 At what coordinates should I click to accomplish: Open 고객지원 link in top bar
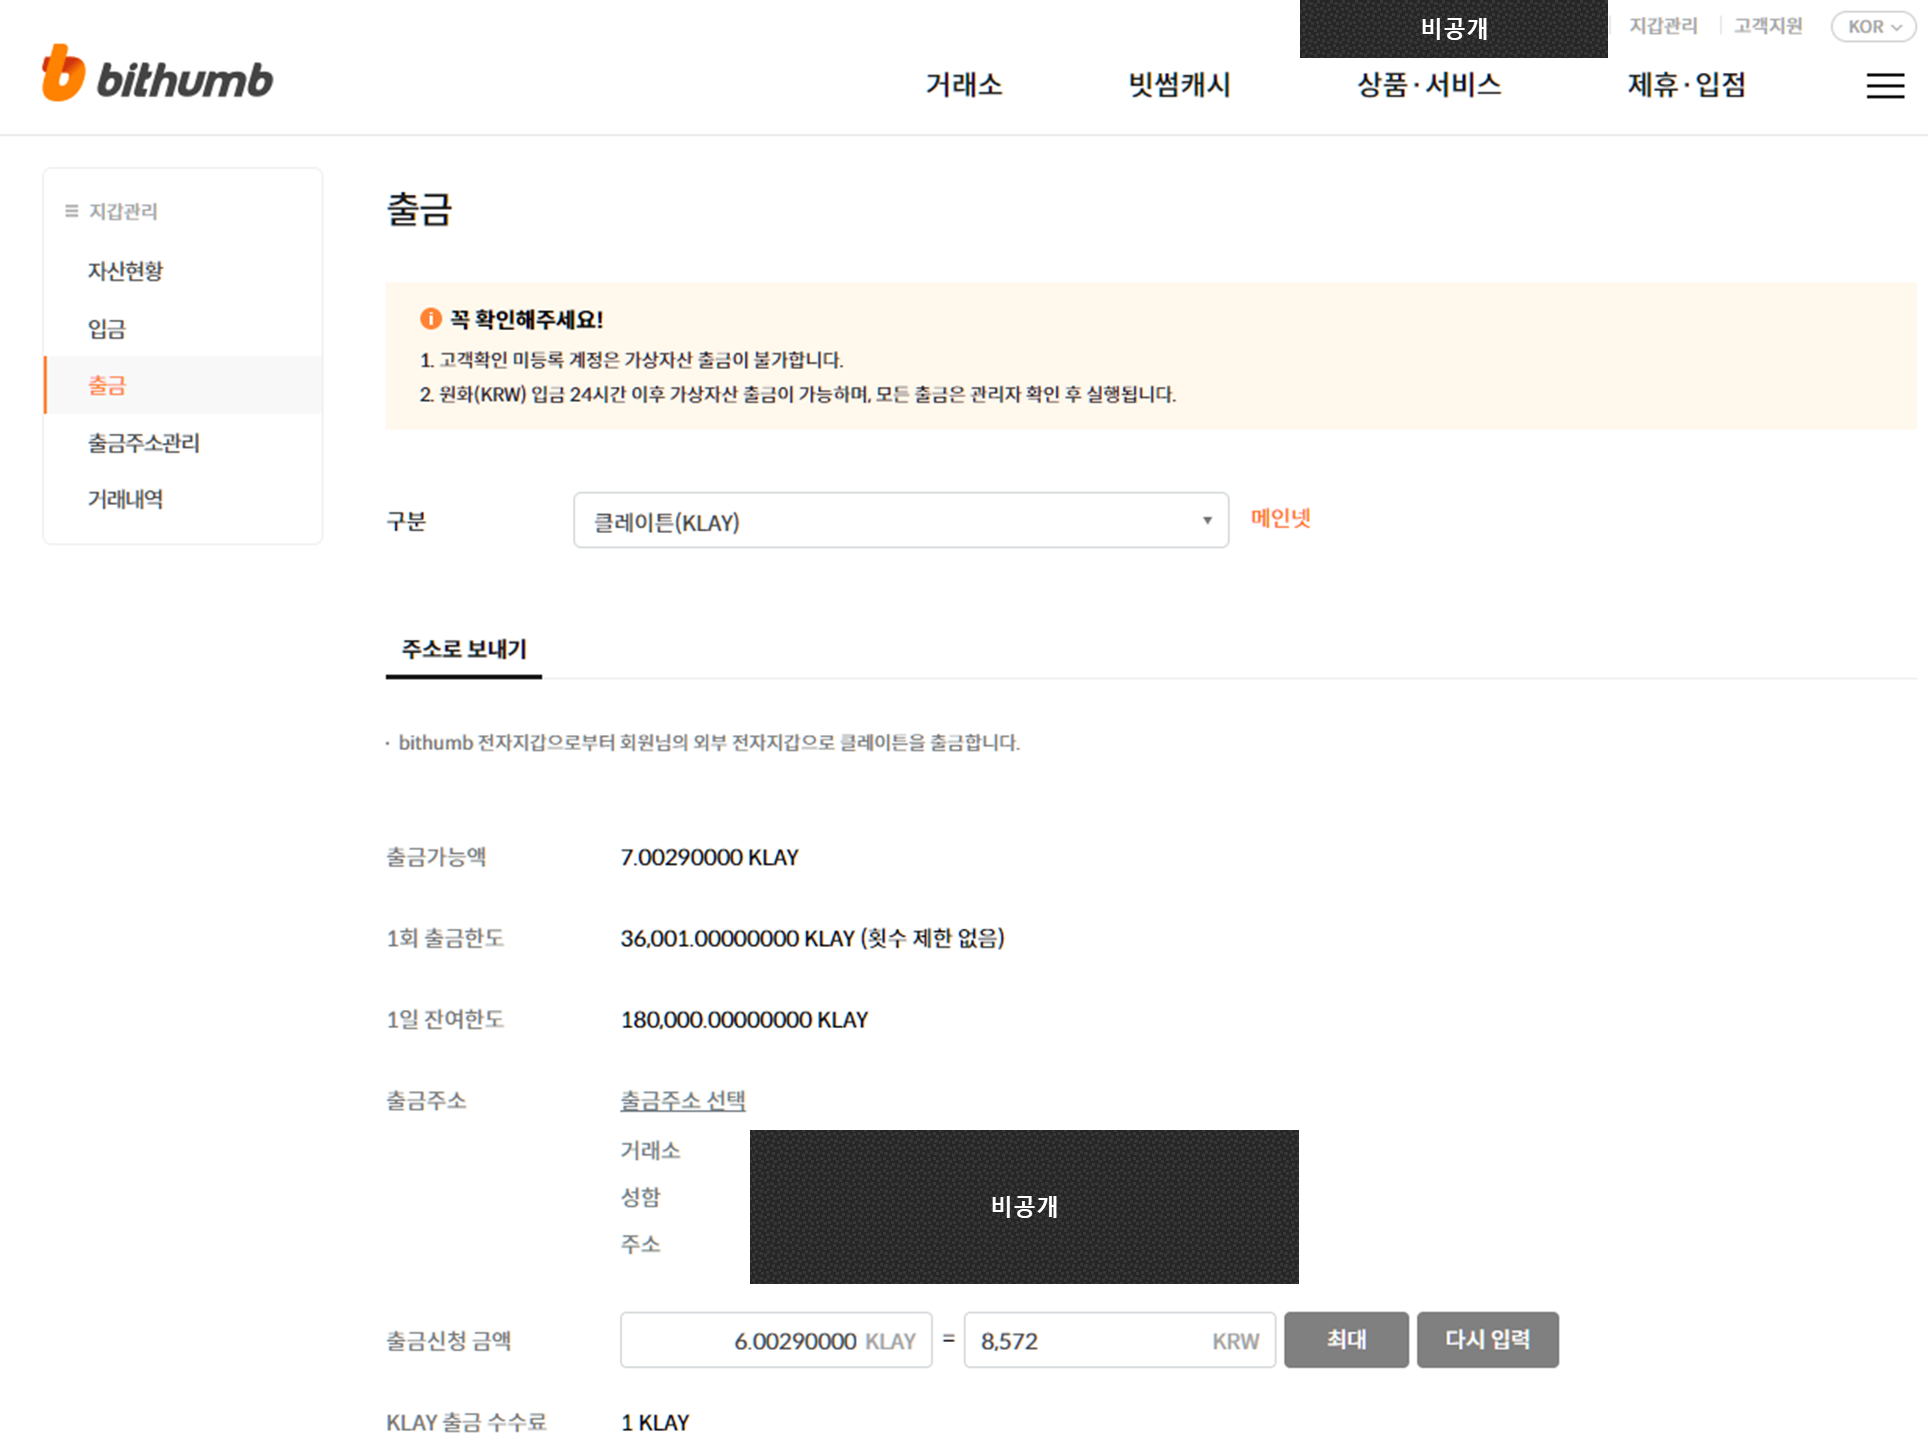pos(1767,26)
